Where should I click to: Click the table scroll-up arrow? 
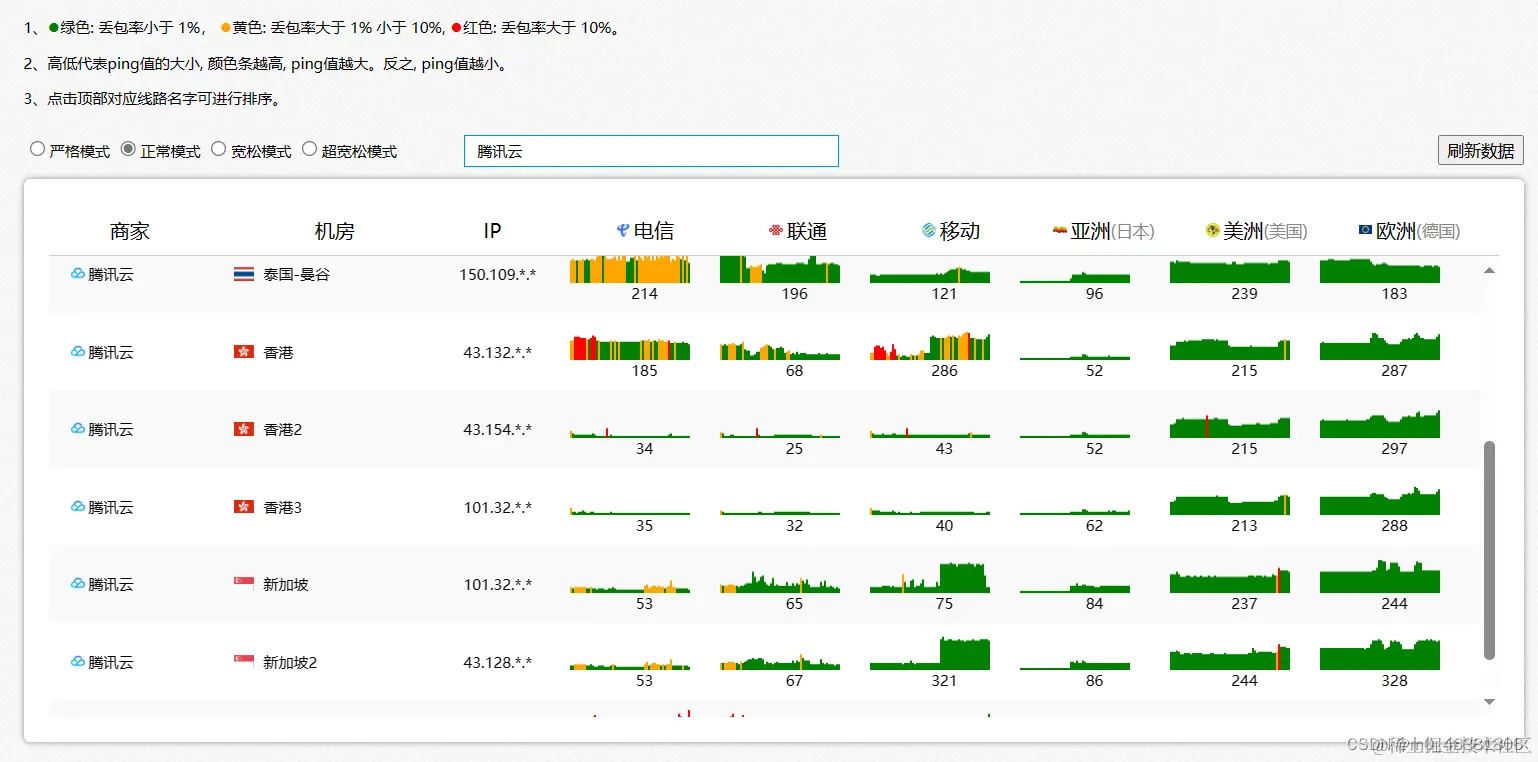click(1489, 270)
